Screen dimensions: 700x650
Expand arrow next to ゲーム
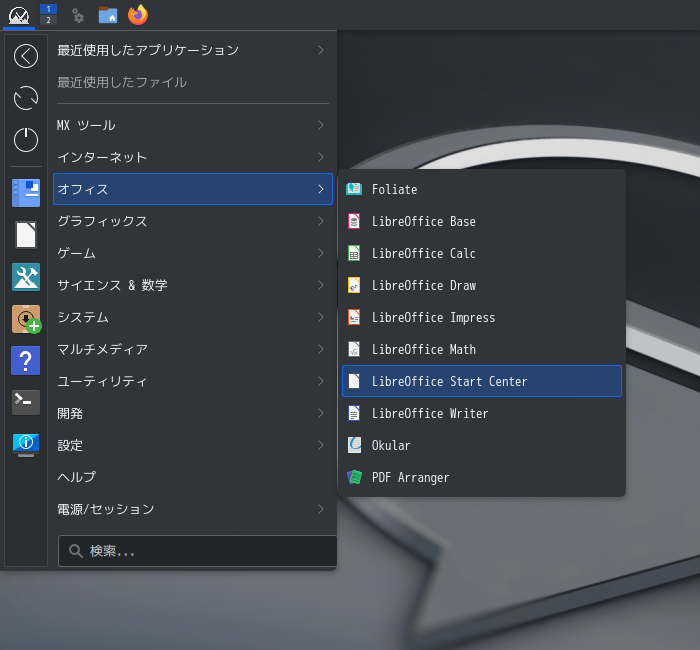click(x=321, y=253)
